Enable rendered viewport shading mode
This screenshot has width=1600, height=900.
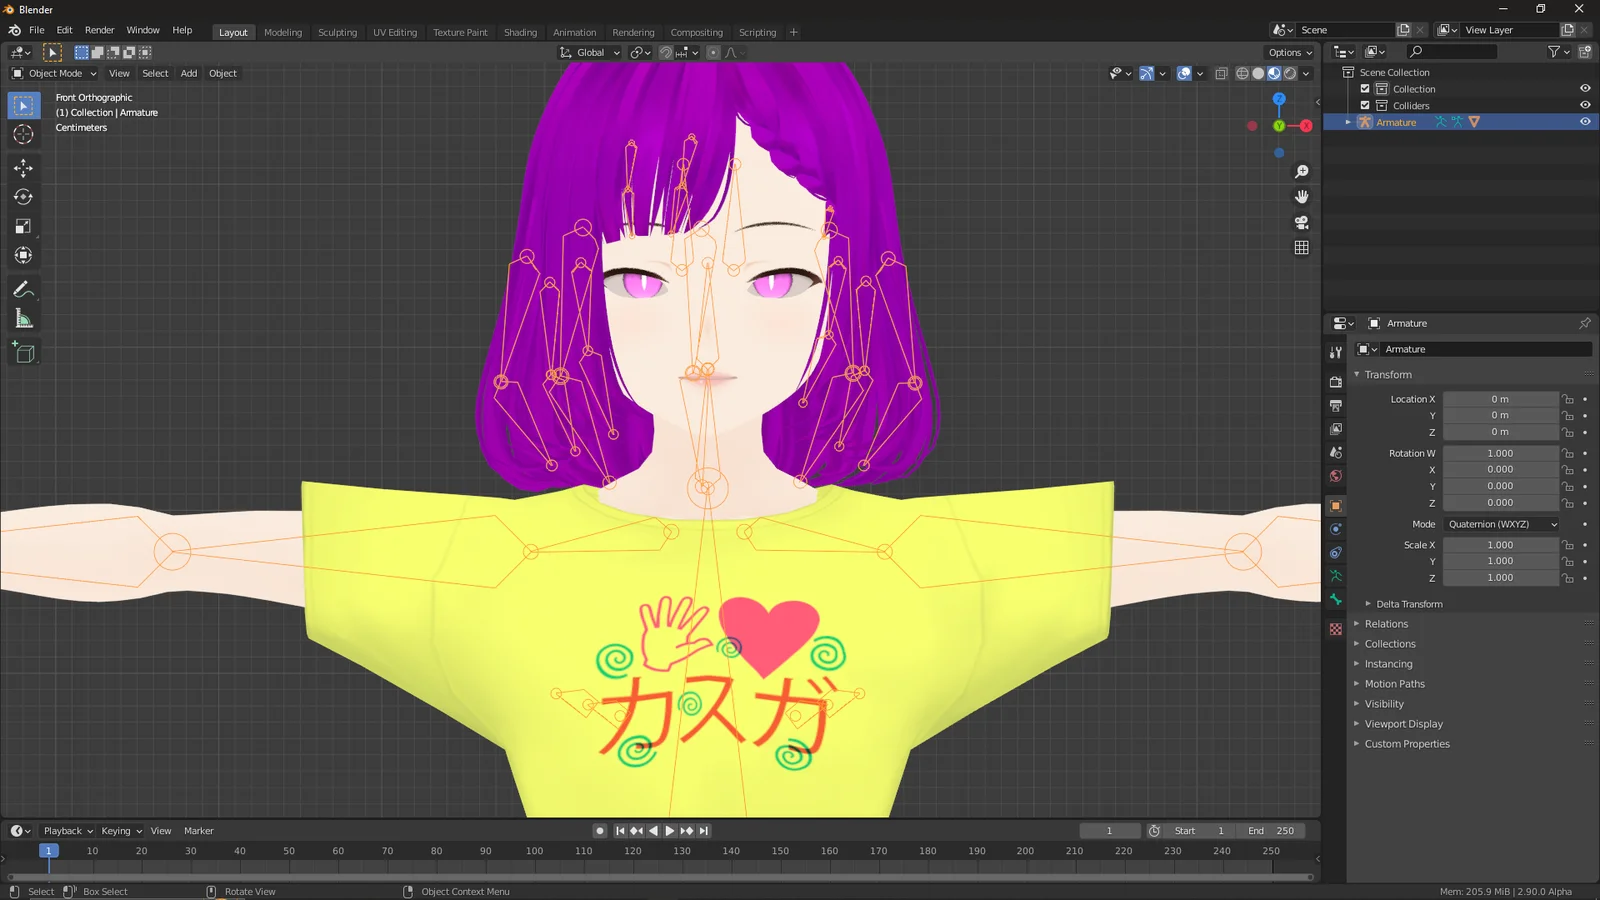(x=1290, y=73)
